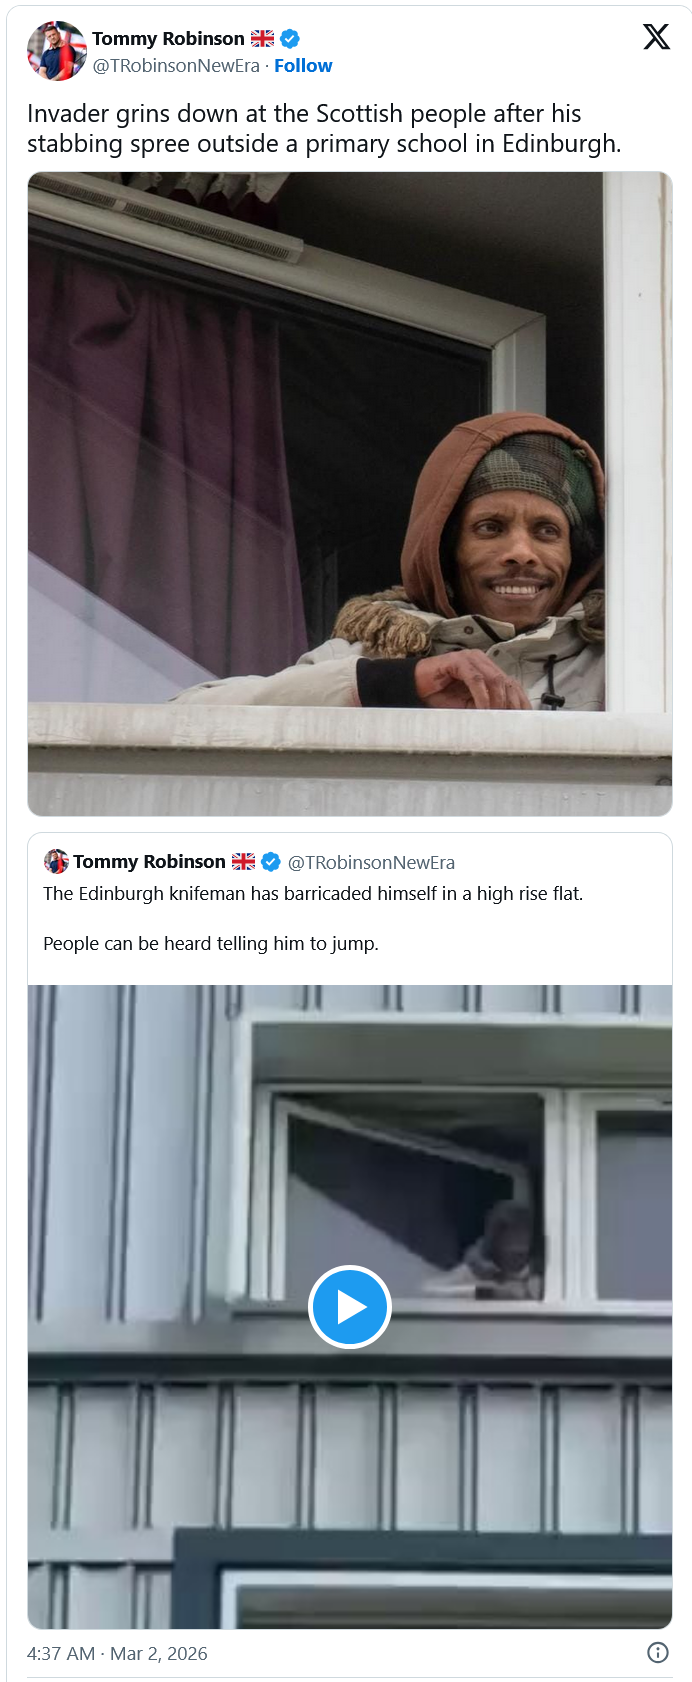
Task: Open the author's profile avatar at top
Action: click(56, 51)
